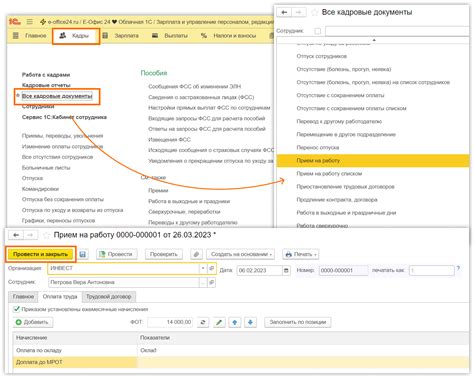The image size is (474, 378).
Task: Add Прием на работу to favorites
Action: point(46,235)
